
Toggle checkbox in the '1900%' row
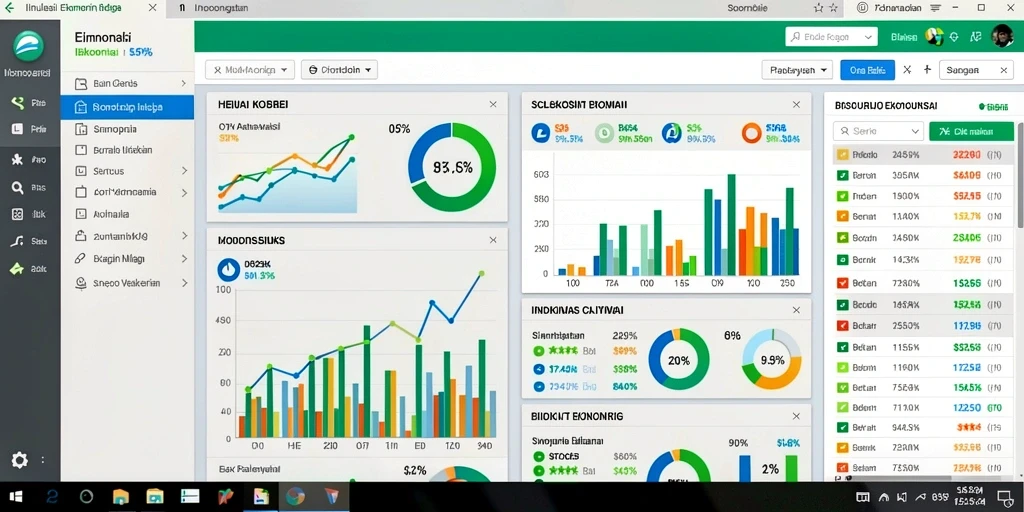click(842, 195)
